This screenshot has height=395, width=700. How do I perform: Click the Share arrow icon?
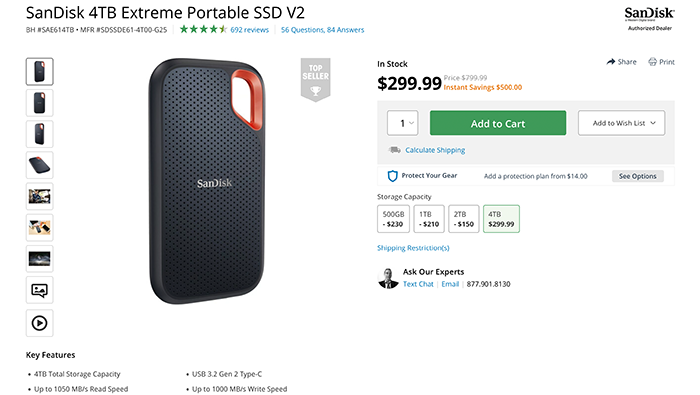coord(610,62)
